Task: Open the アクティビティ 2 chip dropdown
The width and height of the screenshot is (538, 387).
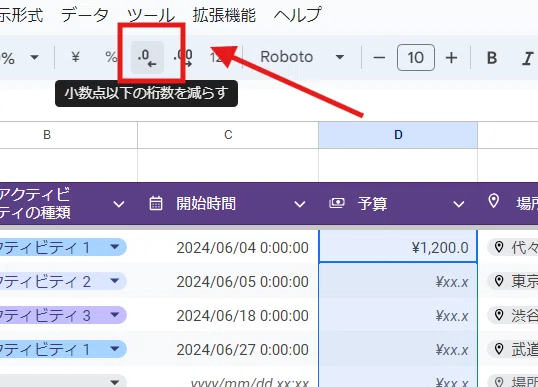Action: (x=115, y=281)
